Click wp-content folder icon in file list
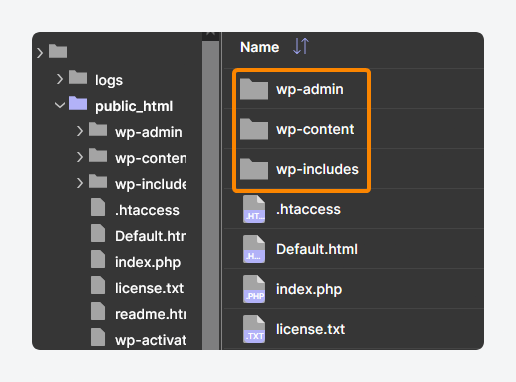The image size is (516, 382). (254, 129)
